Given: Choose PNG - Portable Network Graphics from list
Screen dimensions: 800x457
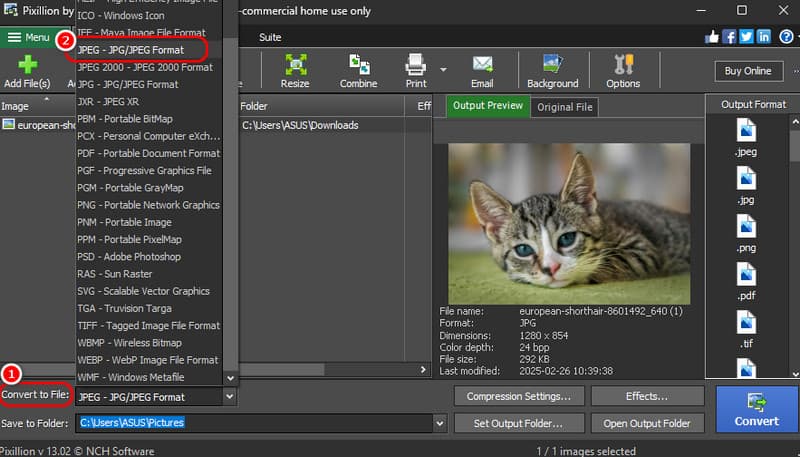Looking at the screenshot, I should tap(148, 205).
